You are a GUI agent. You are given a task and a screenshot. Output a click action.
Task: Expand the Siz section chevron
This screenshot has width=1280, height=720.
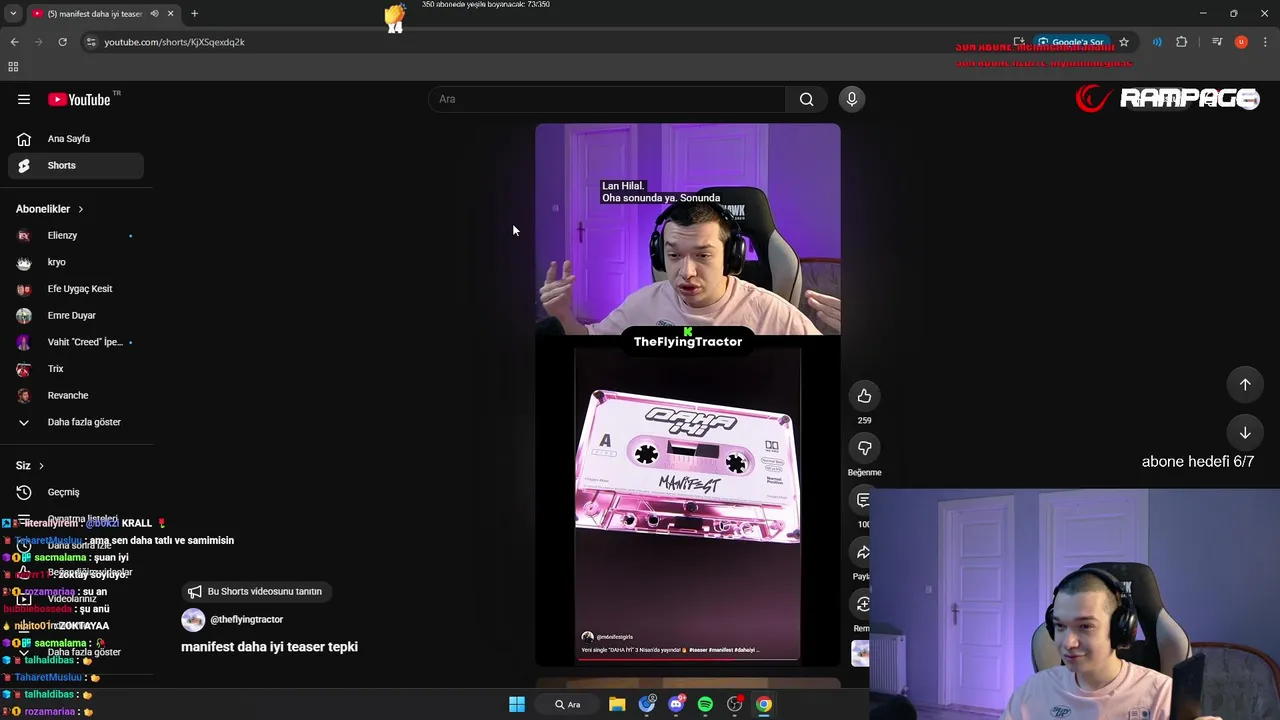[x=41, y=466]
